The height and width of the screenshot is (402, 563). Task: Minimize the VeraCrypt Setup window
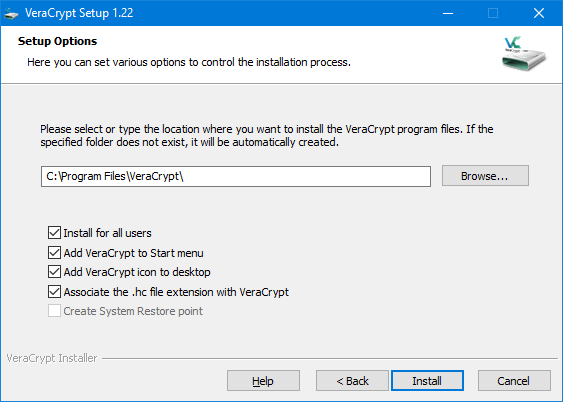pos(448,13)
